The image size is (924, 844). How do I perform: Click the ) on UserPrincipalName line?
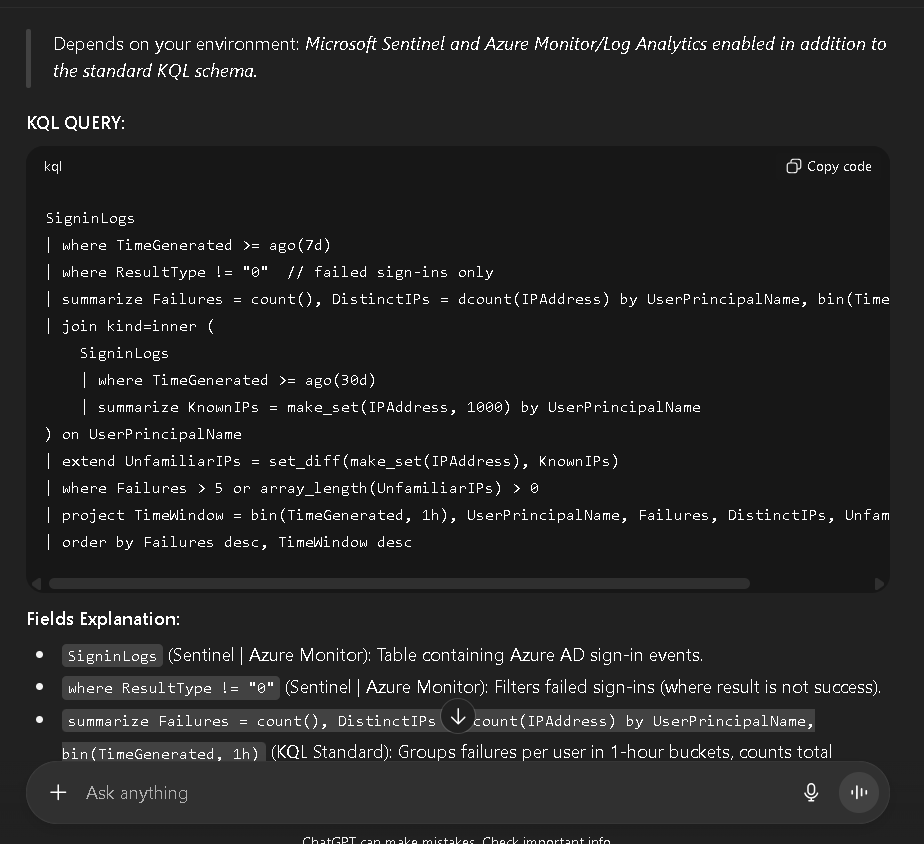tap(144, 434)
